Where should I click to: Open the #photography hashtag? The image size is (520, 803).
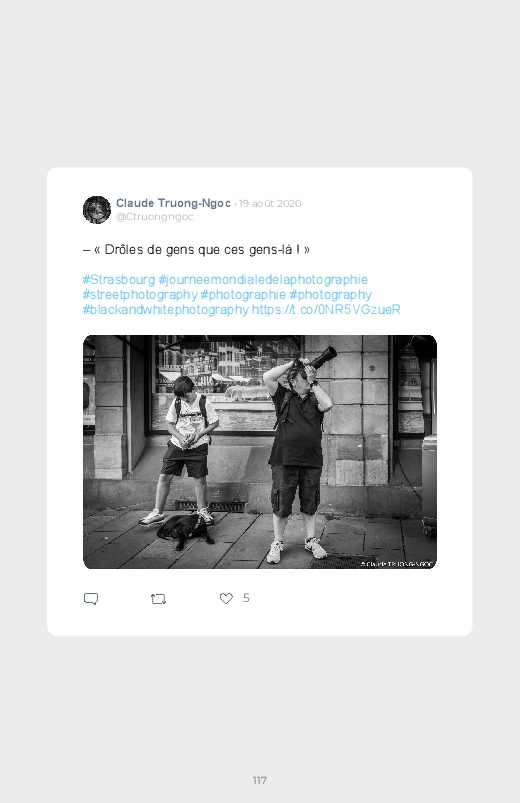[330, 294]
